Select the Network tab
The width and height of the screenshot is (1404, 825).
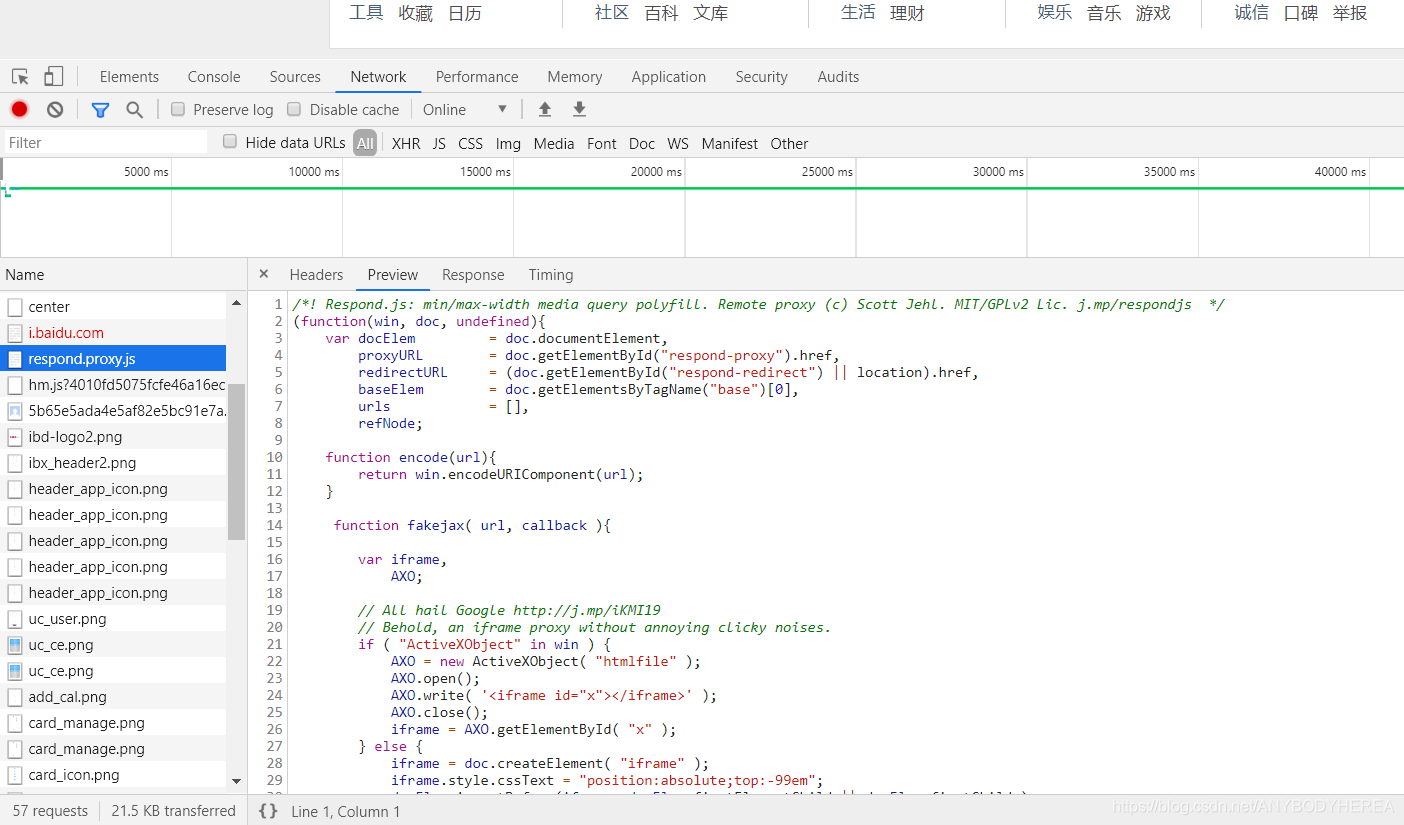tap(378, 77)
